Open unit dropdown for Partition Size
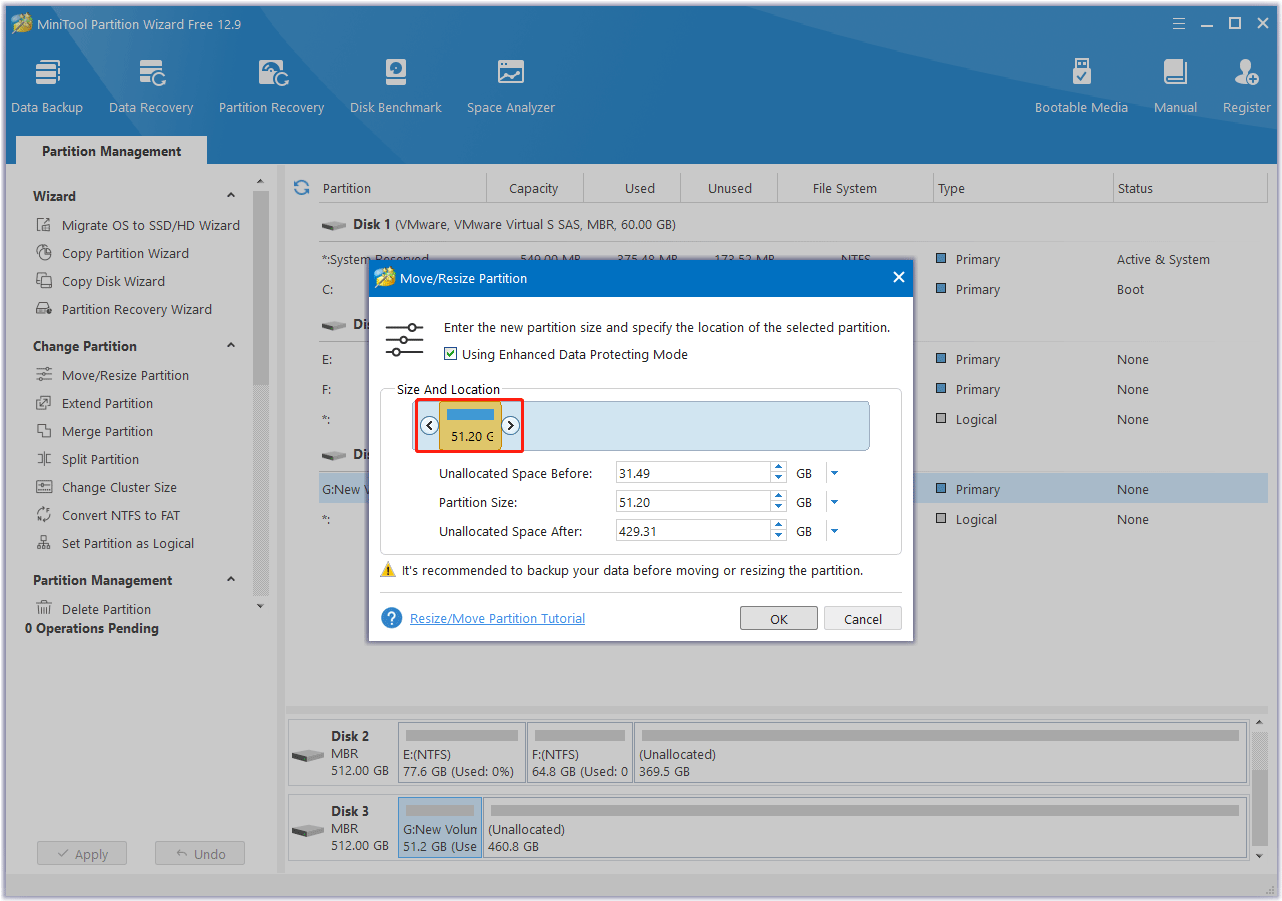The height and width of the screenshot is (901, 1282). (834, 502)
